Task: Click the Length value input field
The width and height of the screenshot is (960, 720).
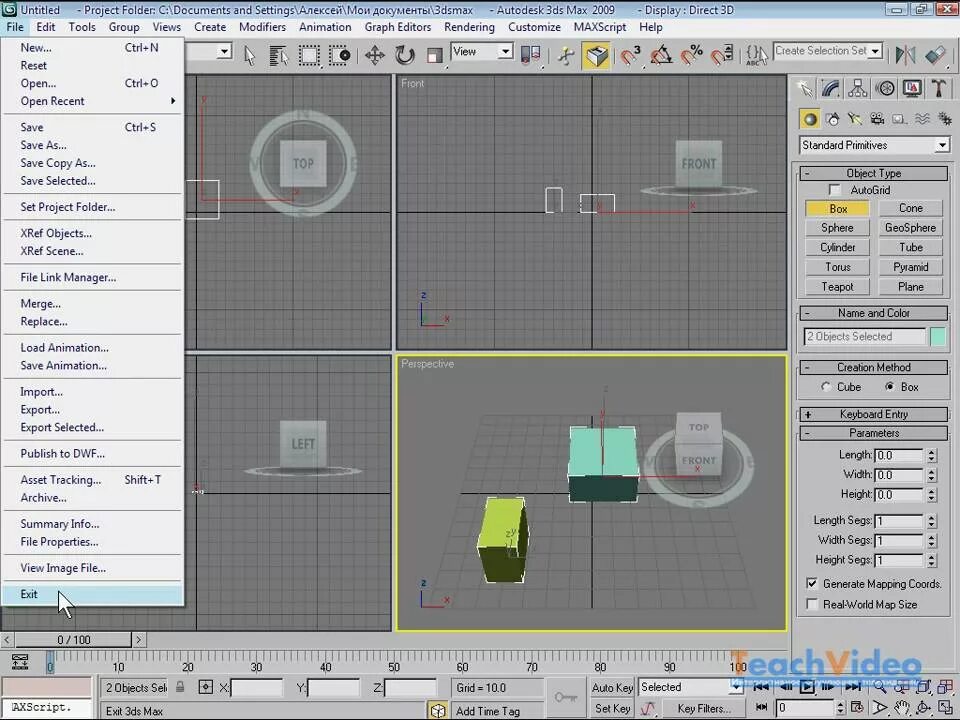Action: click(x=899, y=456)
